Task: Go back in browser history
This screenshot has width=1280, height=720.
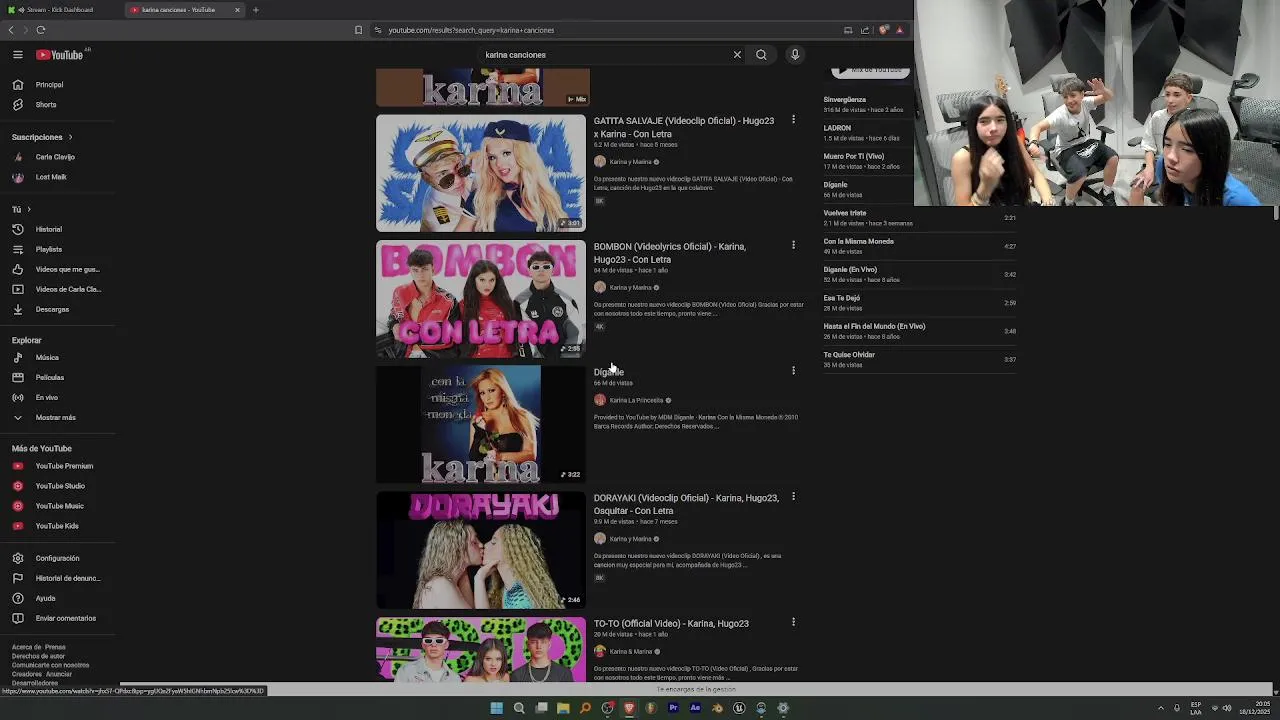Action: point(11,30)
